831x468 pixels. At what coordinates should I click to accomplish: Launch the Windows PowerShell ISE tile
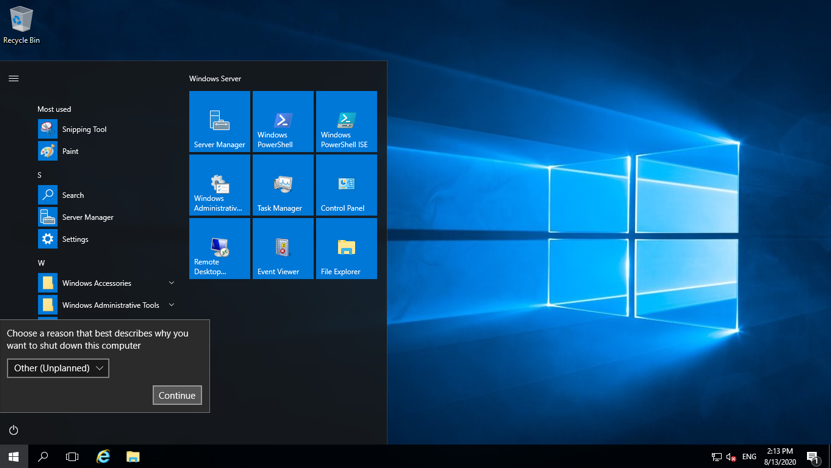coord(347,122)
